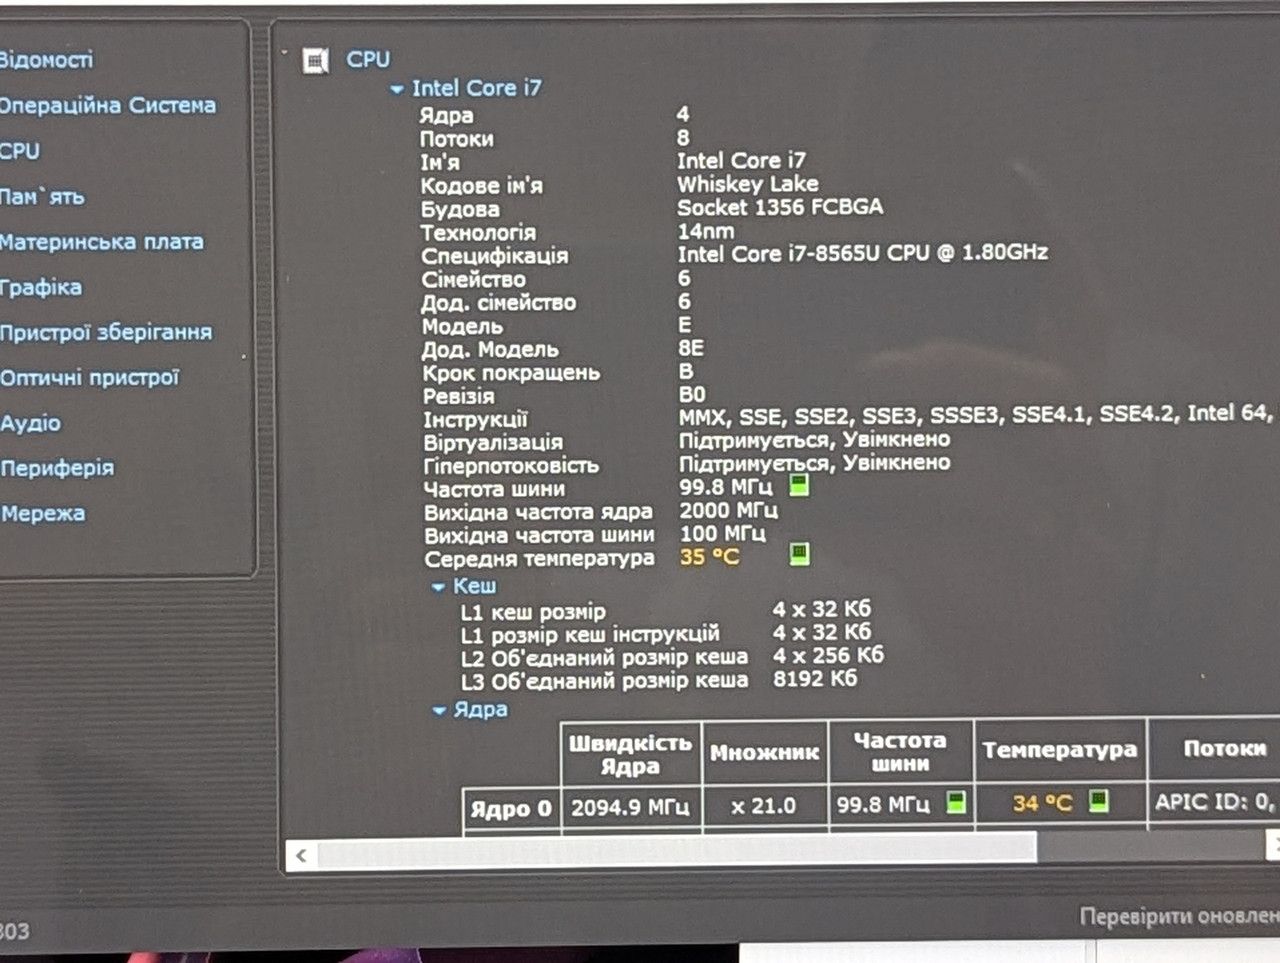Image resolution: width=1280 pixels, height=963 pixels.
Task: Click the Гіперпотоковість label
Action: coord(511,466)
